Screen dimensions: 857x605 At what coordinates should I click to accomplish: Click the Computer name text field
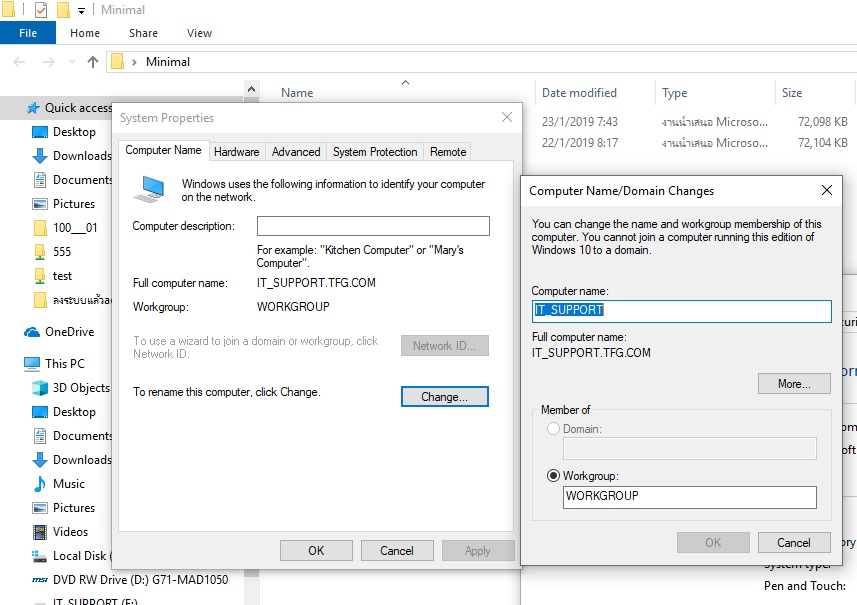point(682,310)
